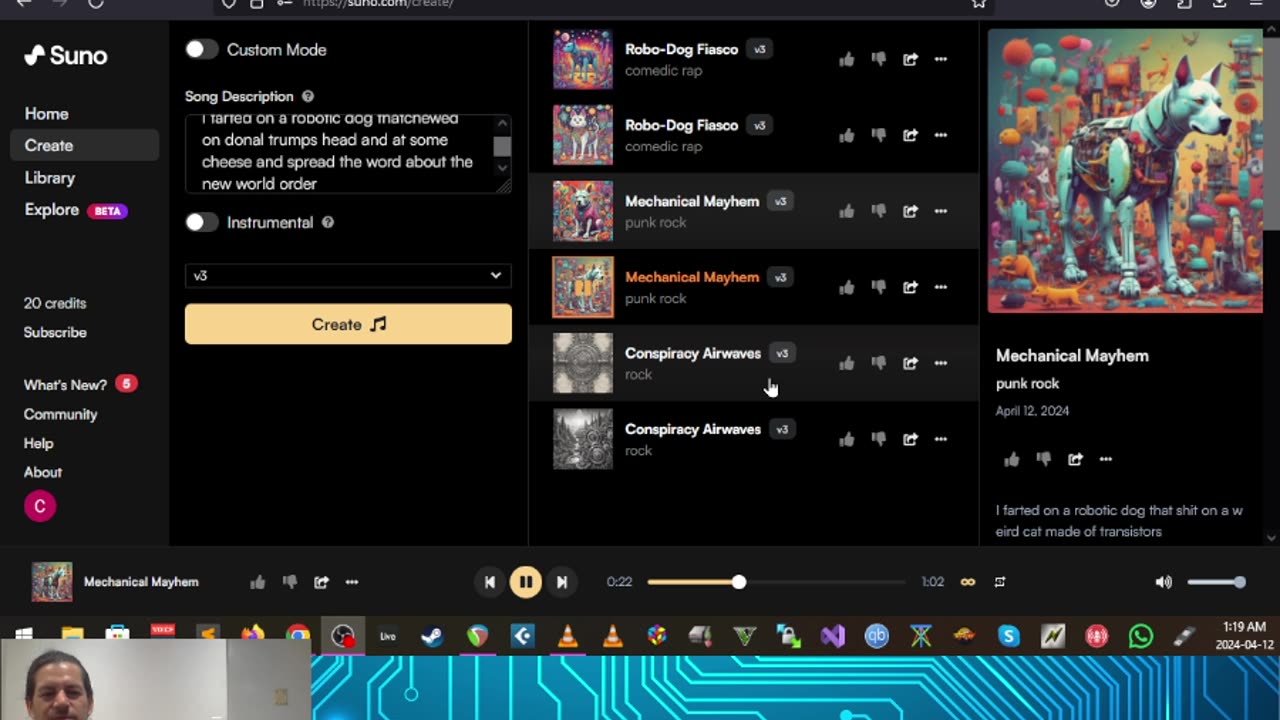Click the Song Description help icon

pyautogui.click(x=308, y=97)
